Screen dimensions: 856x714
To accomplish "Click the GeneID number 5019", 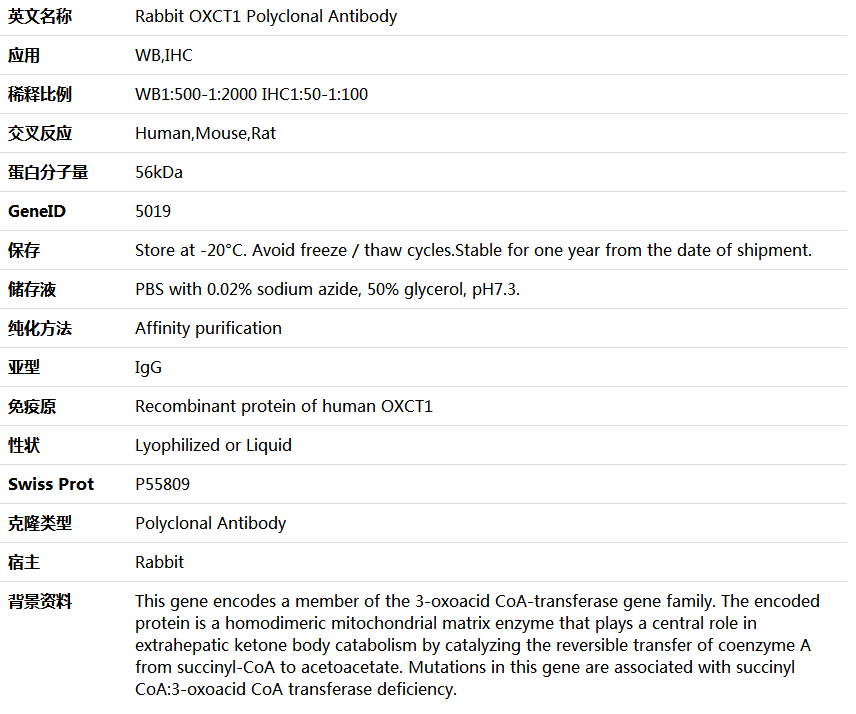I will (x=153, y=212).
